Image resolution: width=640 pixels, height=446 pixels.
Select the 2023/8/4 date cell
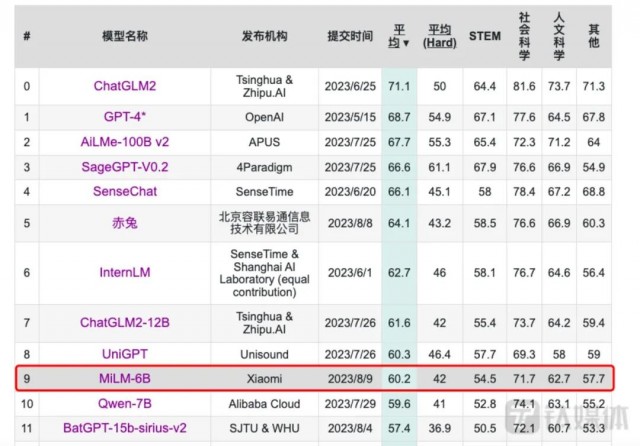350,428
